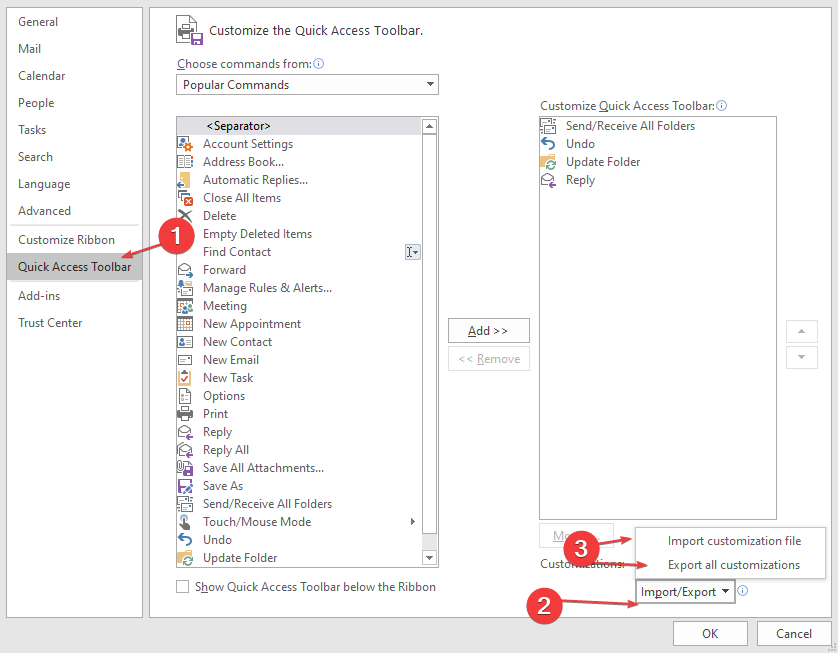Click the Add >> button

(488, 331)
